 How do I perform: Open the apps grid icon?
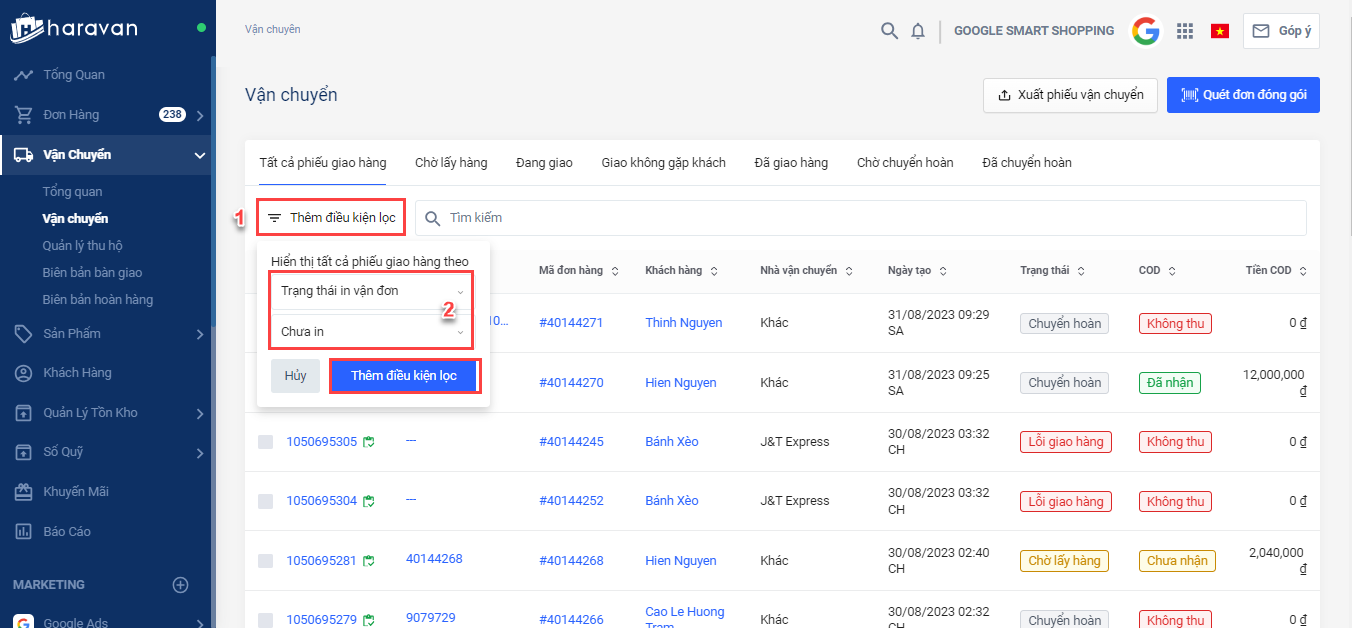click(1185, 31)
